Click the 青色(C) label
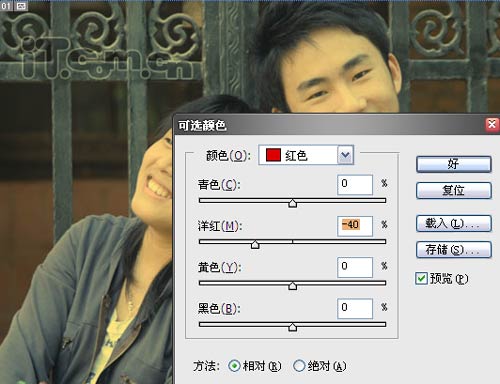This screenshot has width=500, height=384. [x=219, y=185]
